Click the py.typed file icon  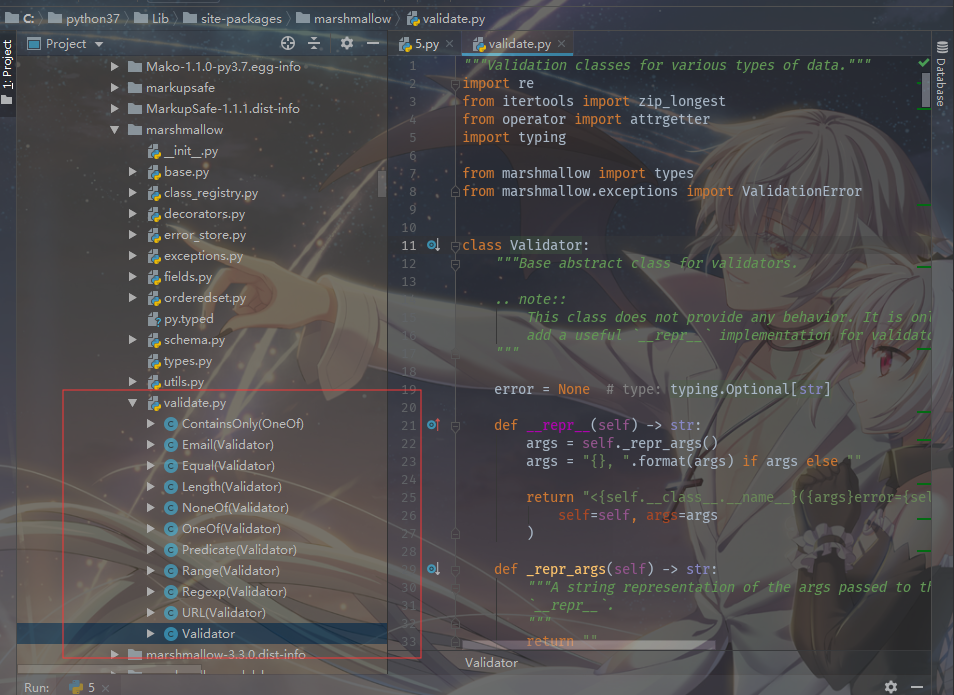pos(154,319)
